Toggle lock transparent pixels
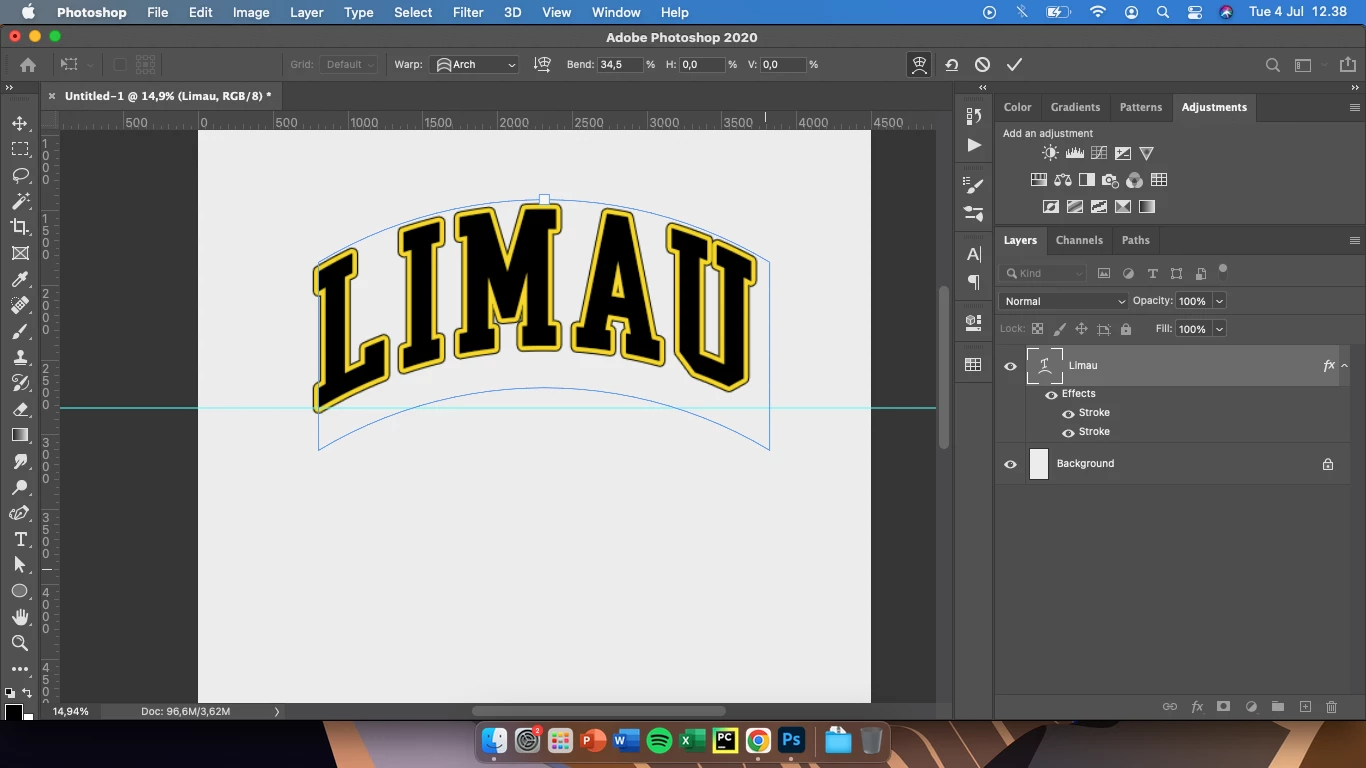 [1037, 329]
